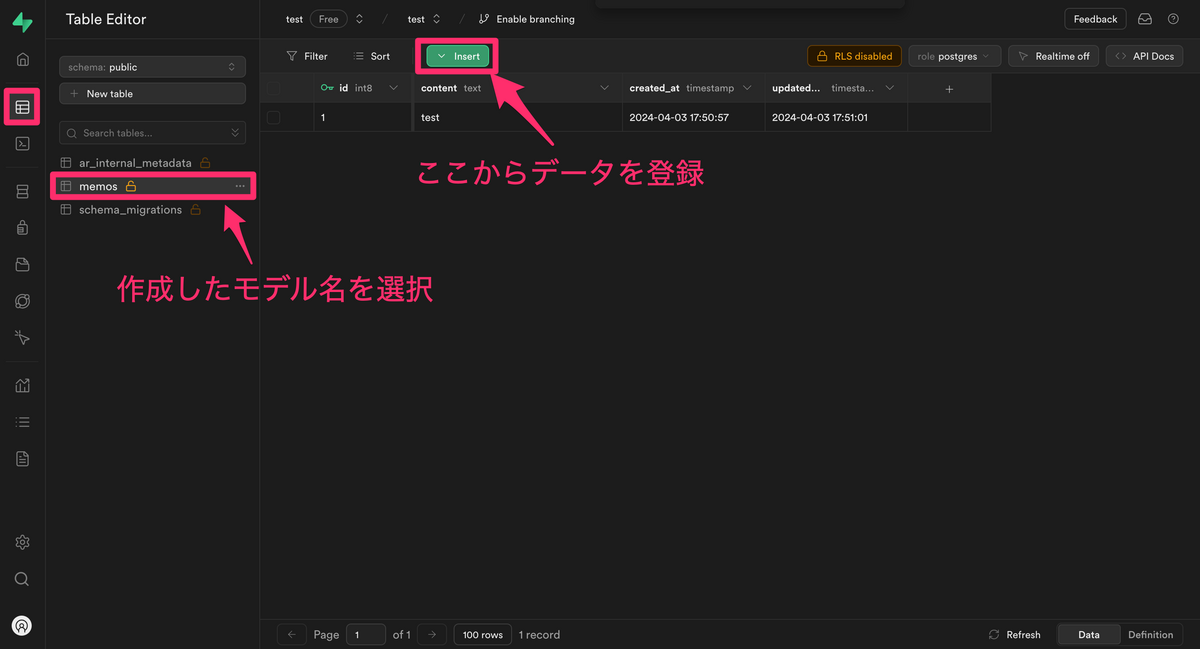The height and width of the screenshot is (649, 1200).
Task: Open the Database sidebar icon
Action: coord(22,191)
